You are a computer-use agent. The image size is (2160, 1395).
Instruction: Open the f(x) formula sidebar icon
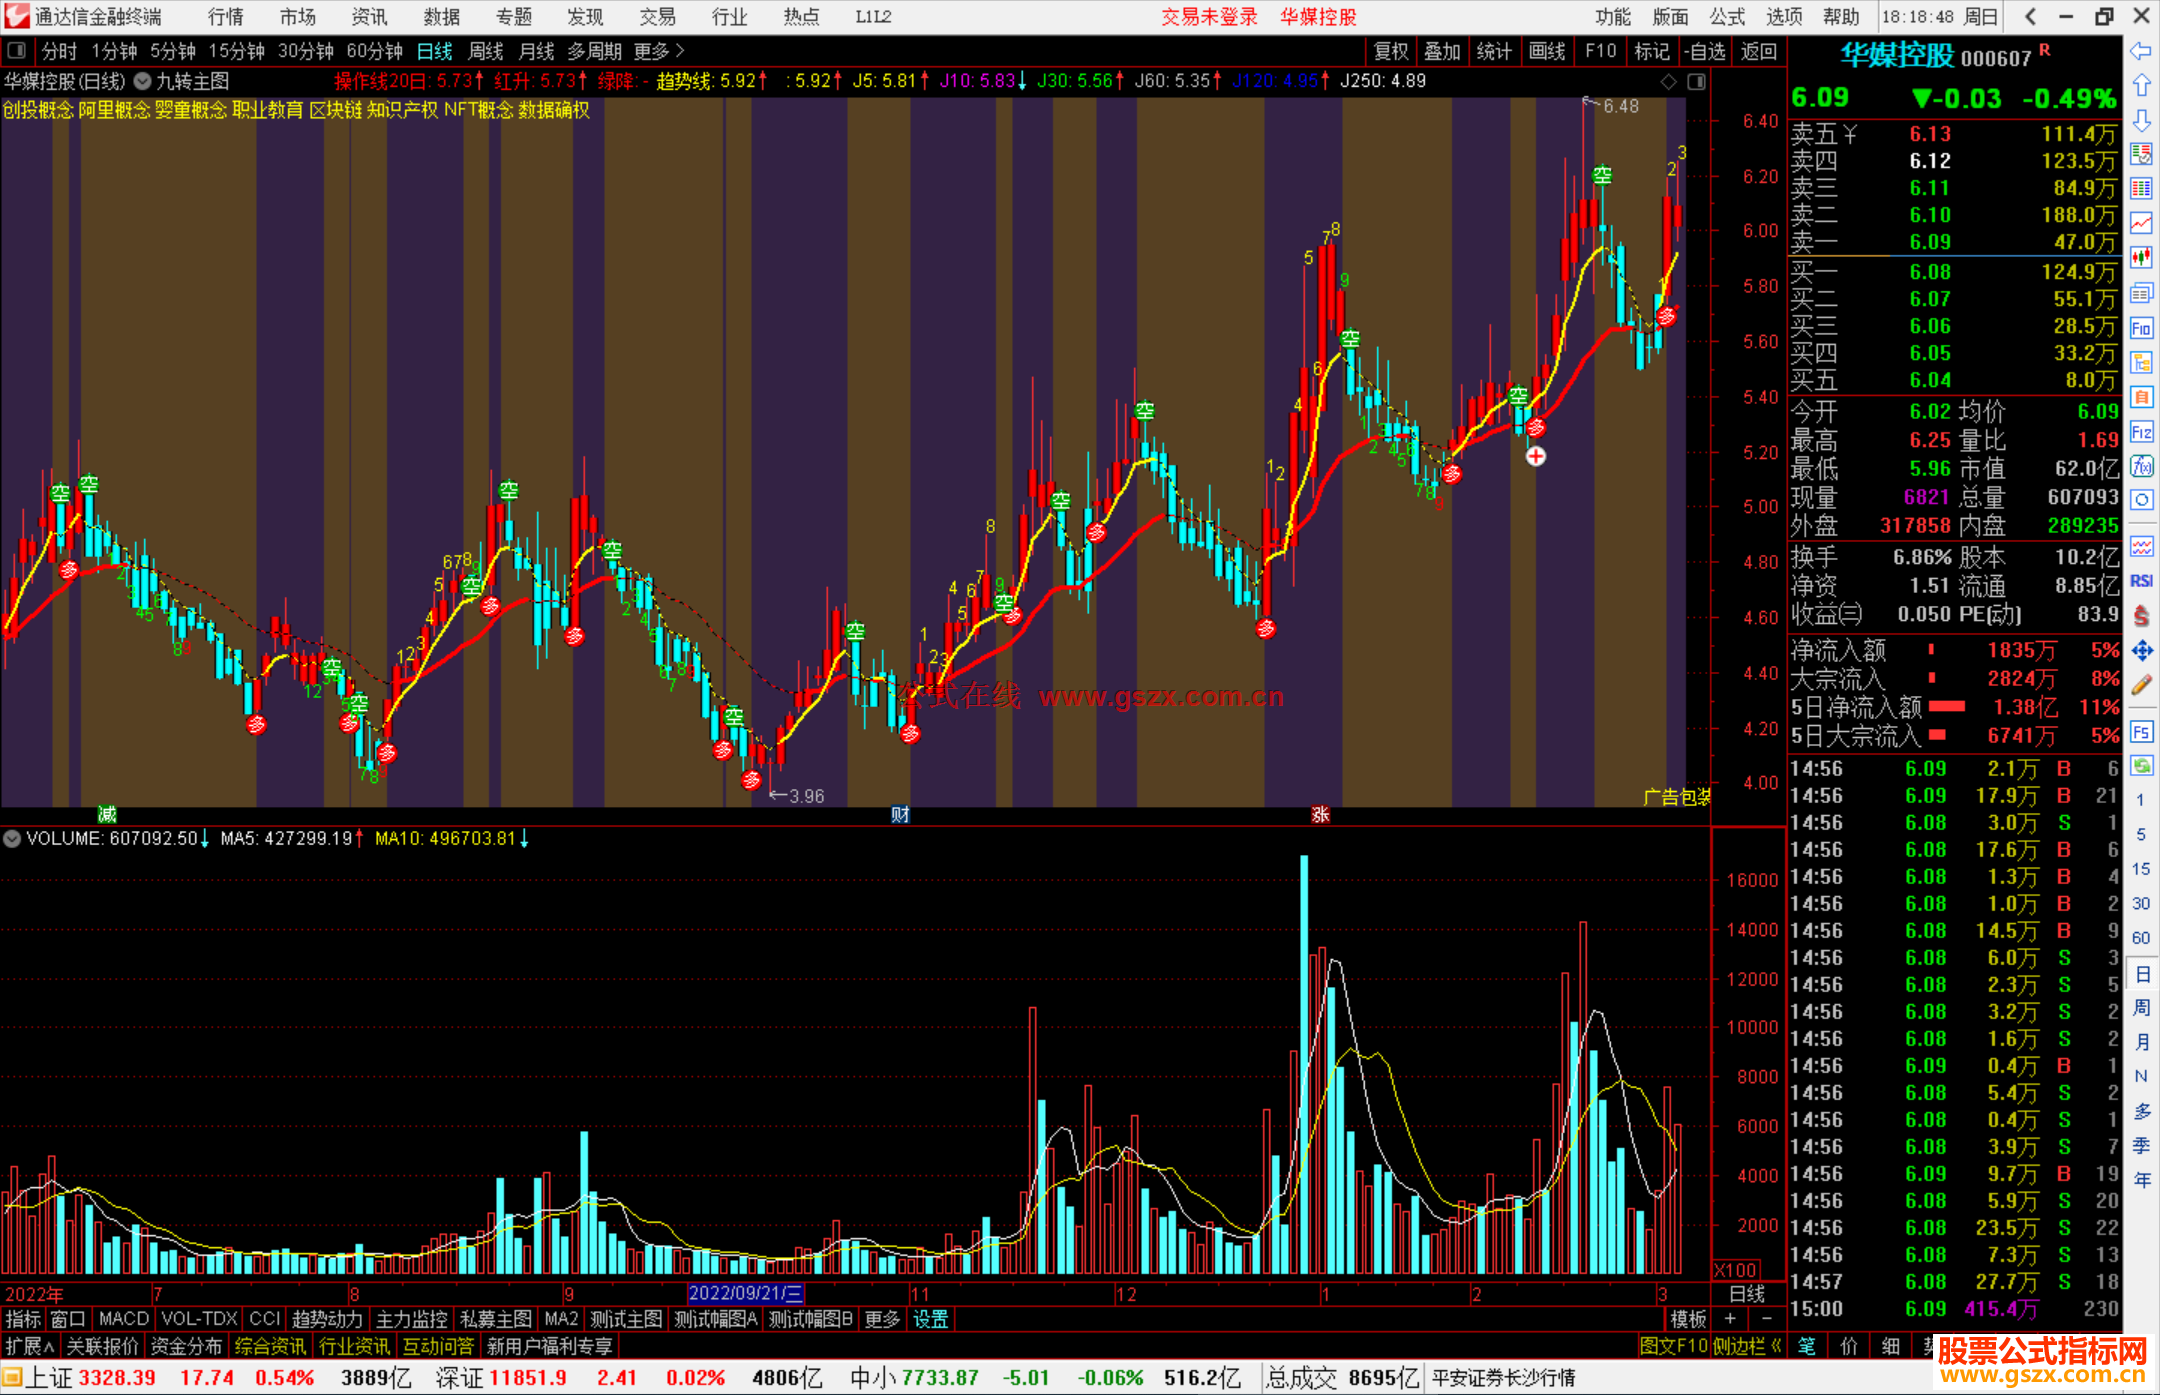pyautogui.click(x=2141, y=466)
